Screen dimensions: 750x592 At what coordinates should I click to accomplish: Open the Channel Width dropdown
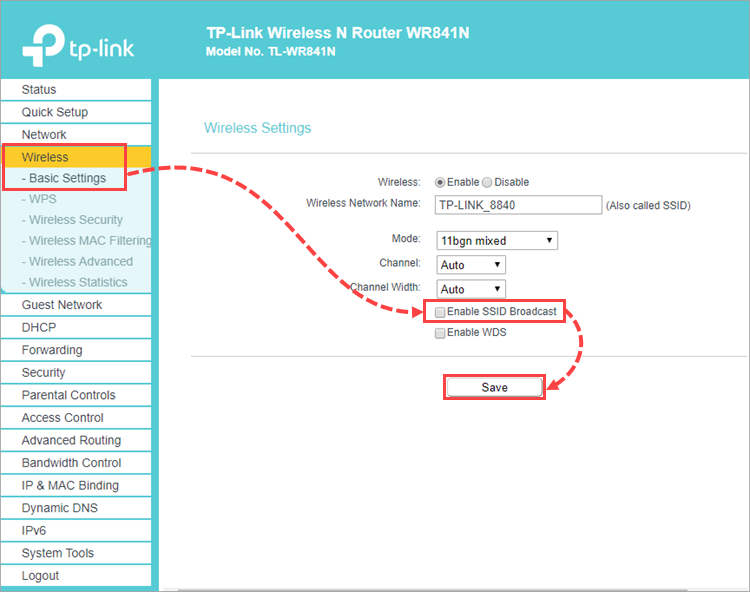pyautogui.click(x=471, y=289)
